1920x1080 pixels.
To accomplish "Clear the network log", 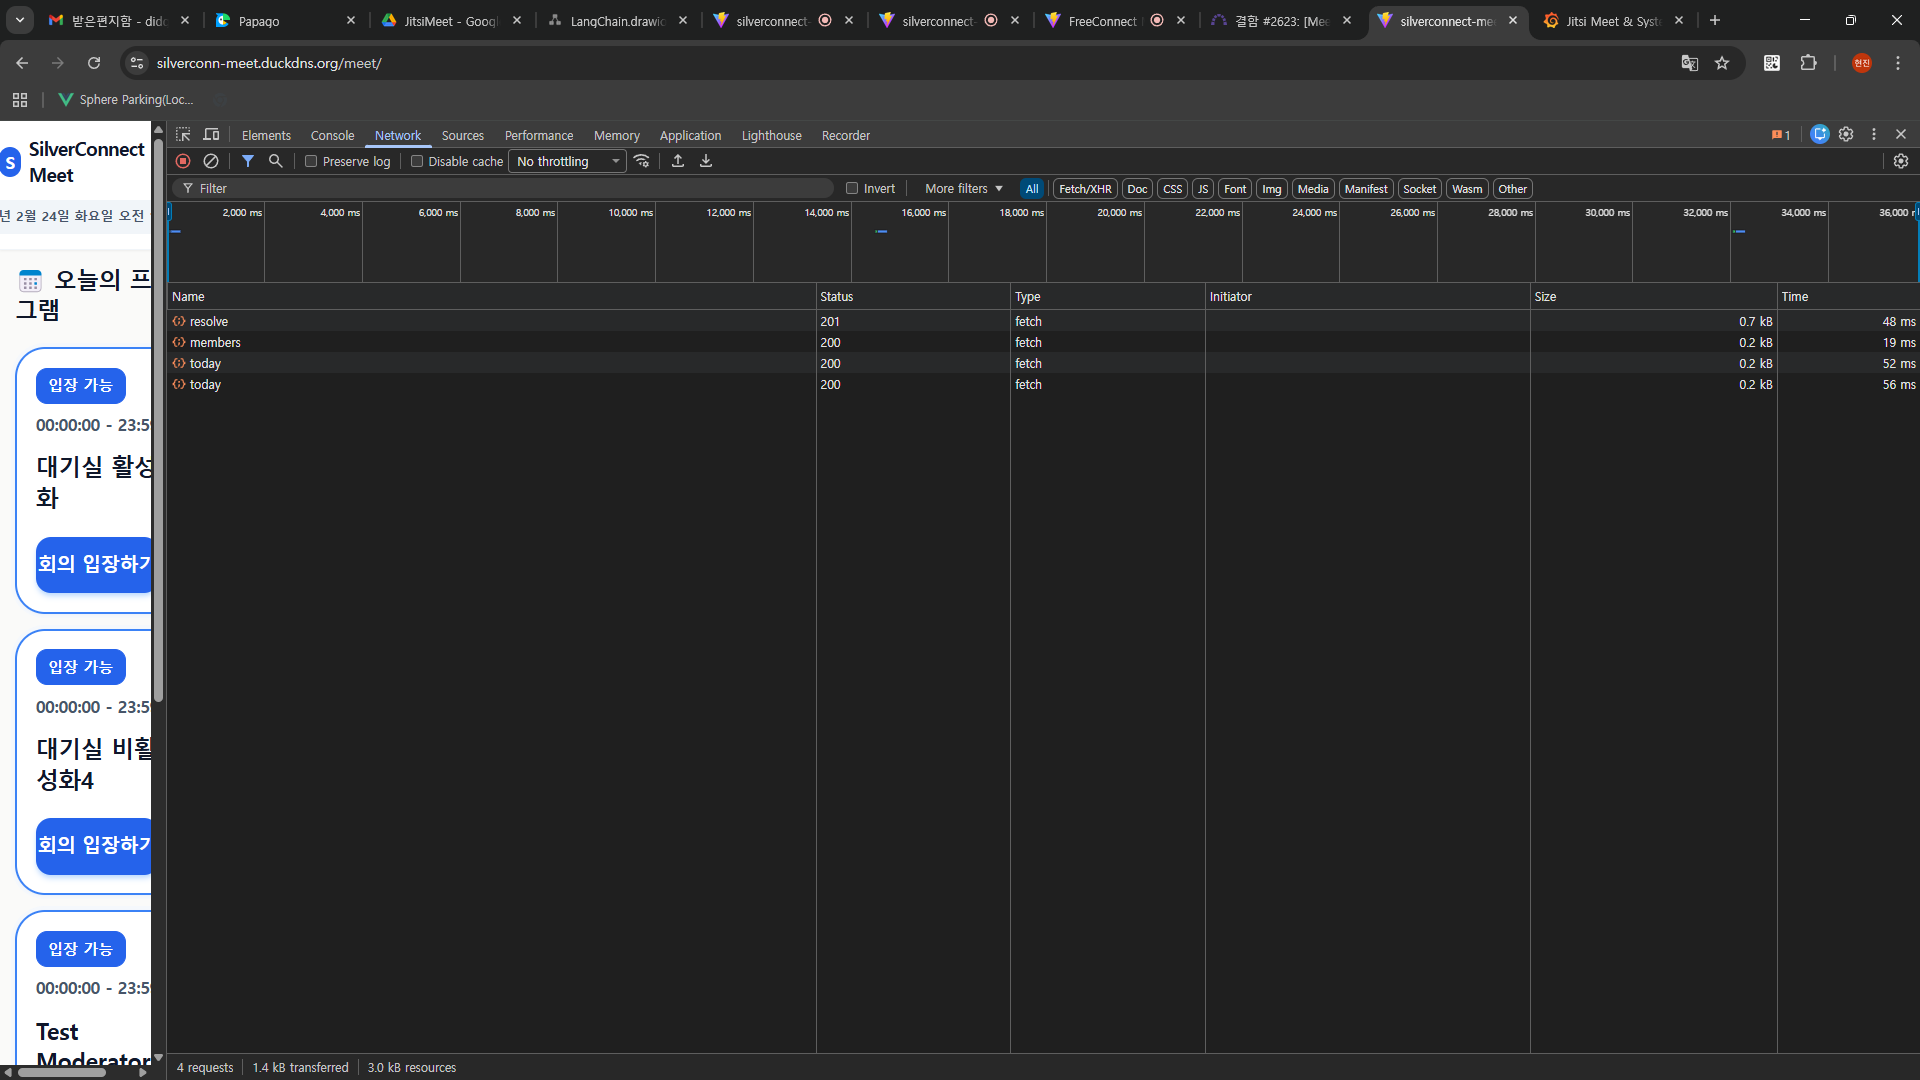I will [211, 161].
